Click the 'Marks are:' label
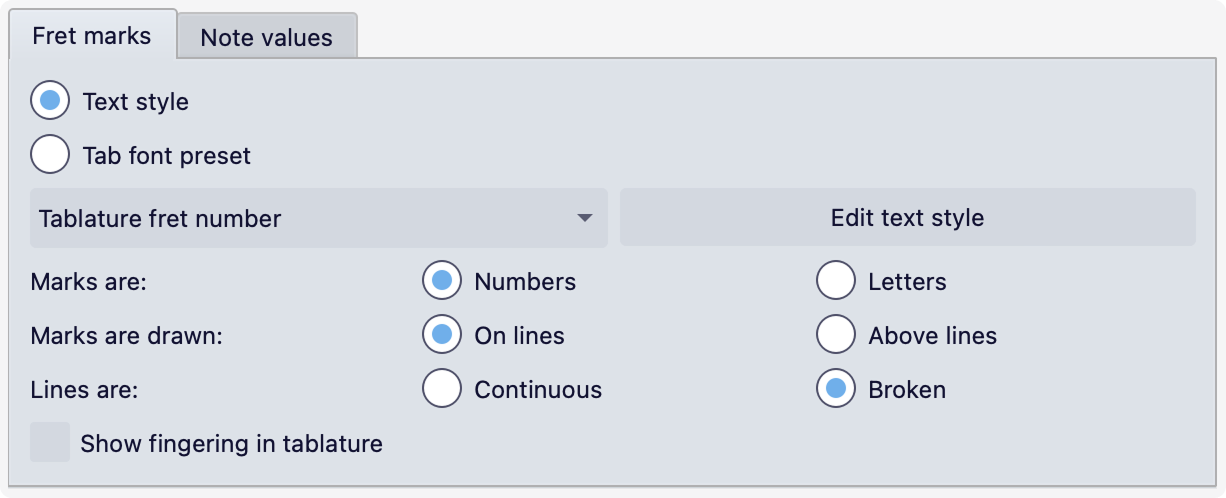Image resolution: width=1226 pixels, height=498 pixels. 89,282
